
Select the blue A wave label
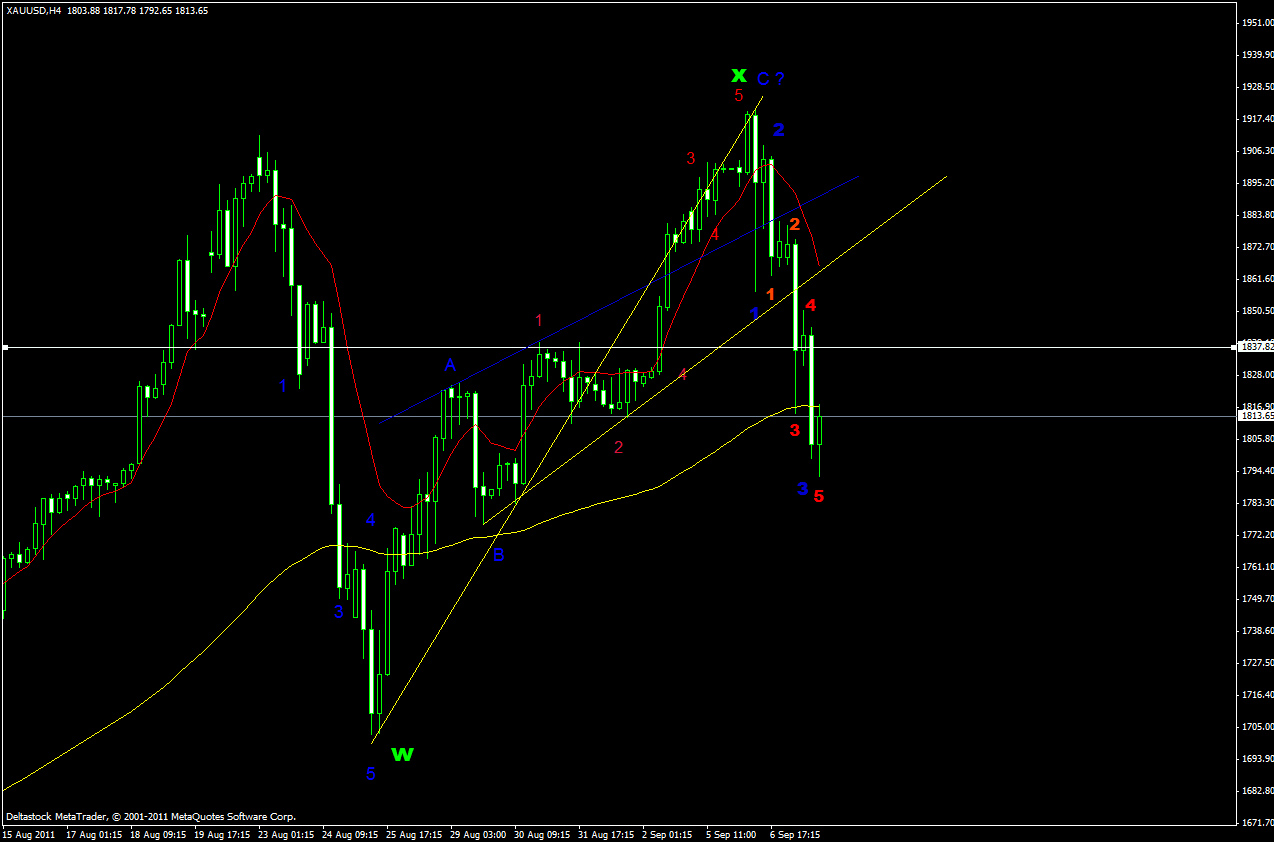(451, 364)
